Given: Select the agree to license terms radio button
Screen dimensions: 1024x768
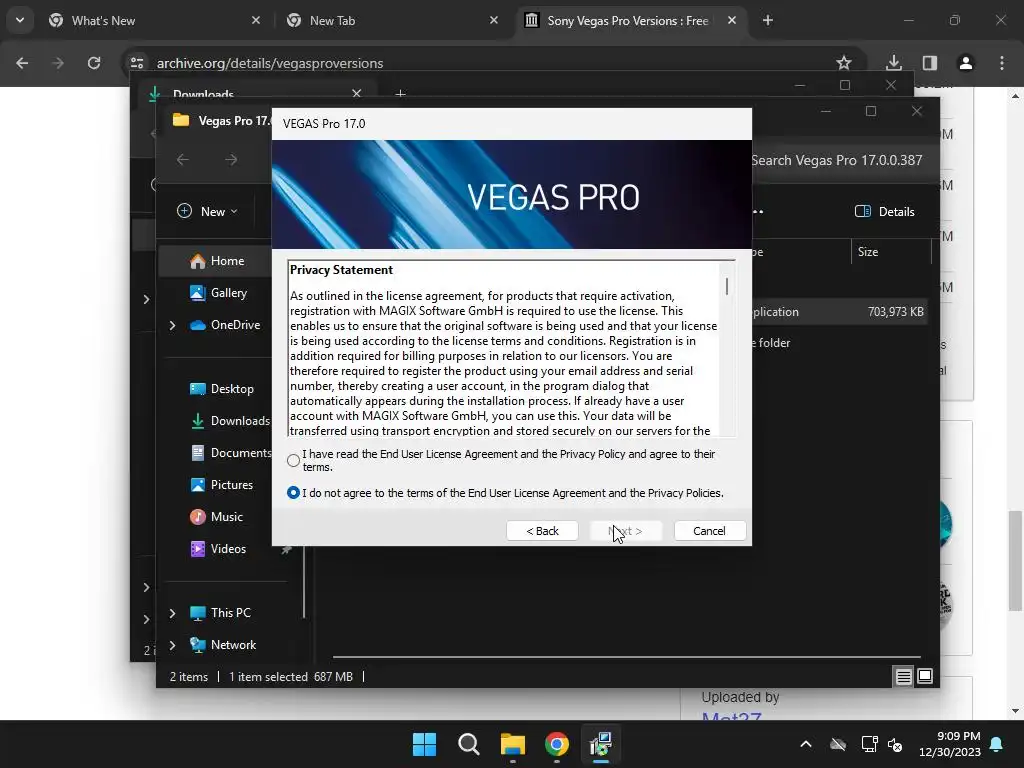Looking at the screenshot, I should (x=293, y=460).
